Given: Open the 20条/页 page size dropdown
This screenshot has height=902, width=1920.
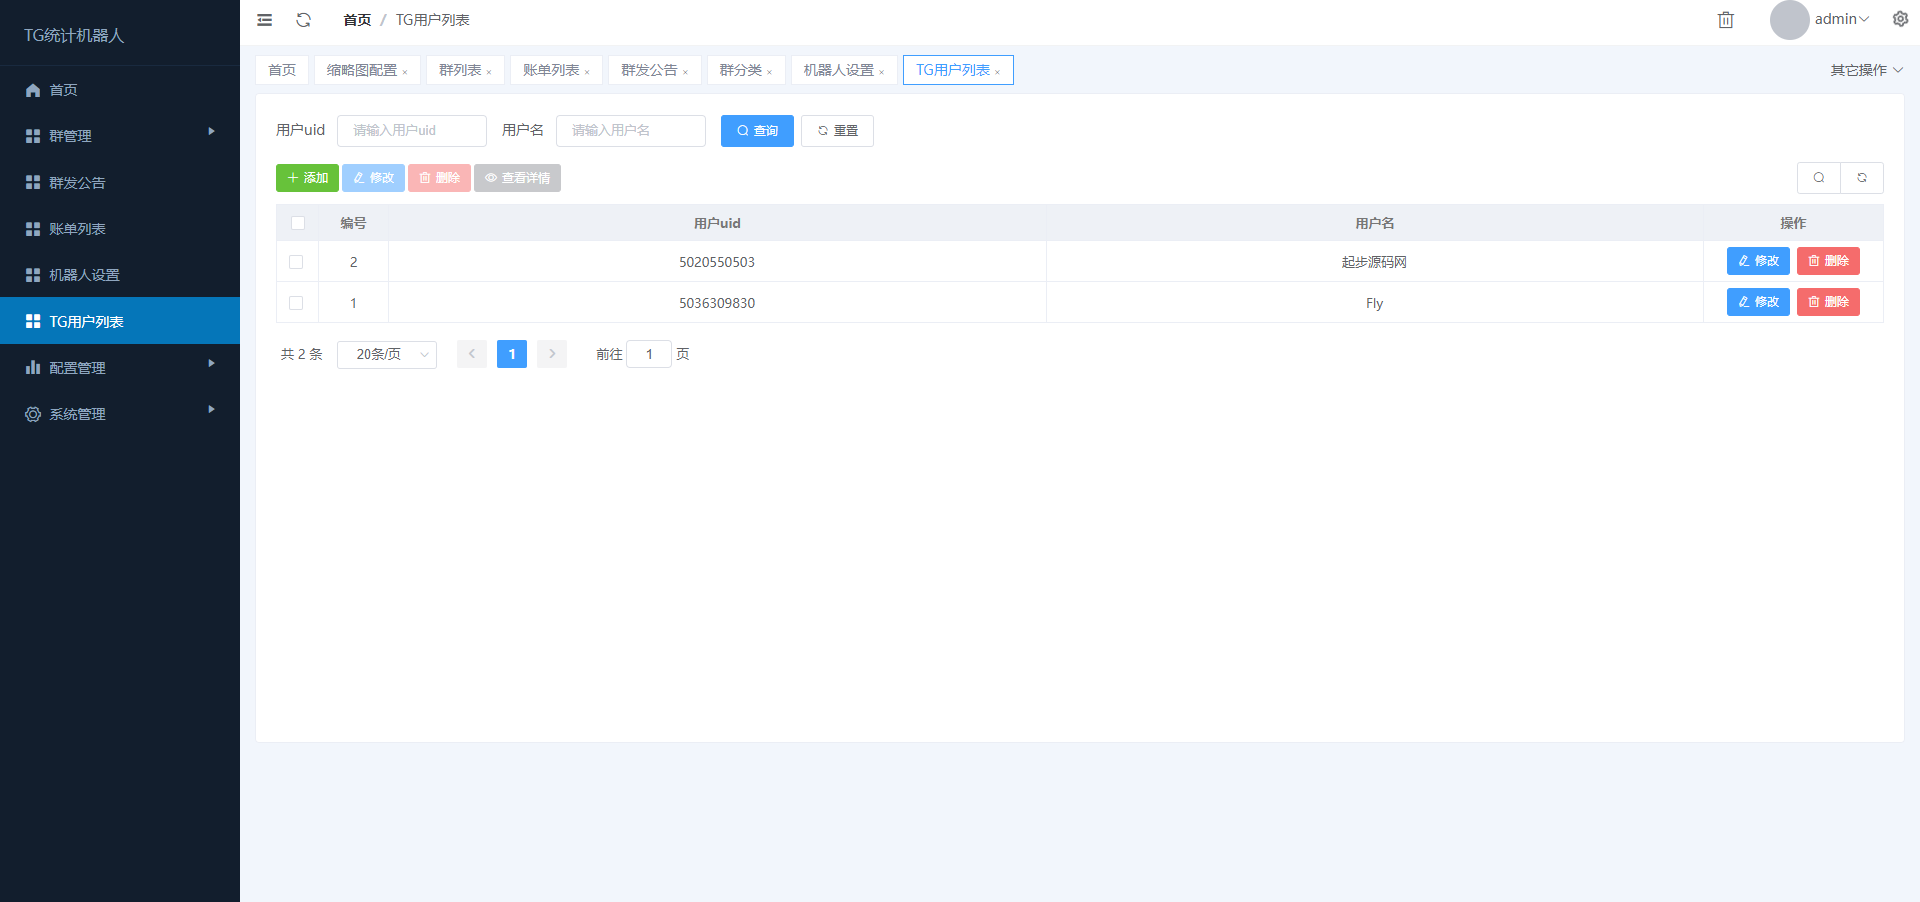Looking at the screenshot, I should 387,354.
